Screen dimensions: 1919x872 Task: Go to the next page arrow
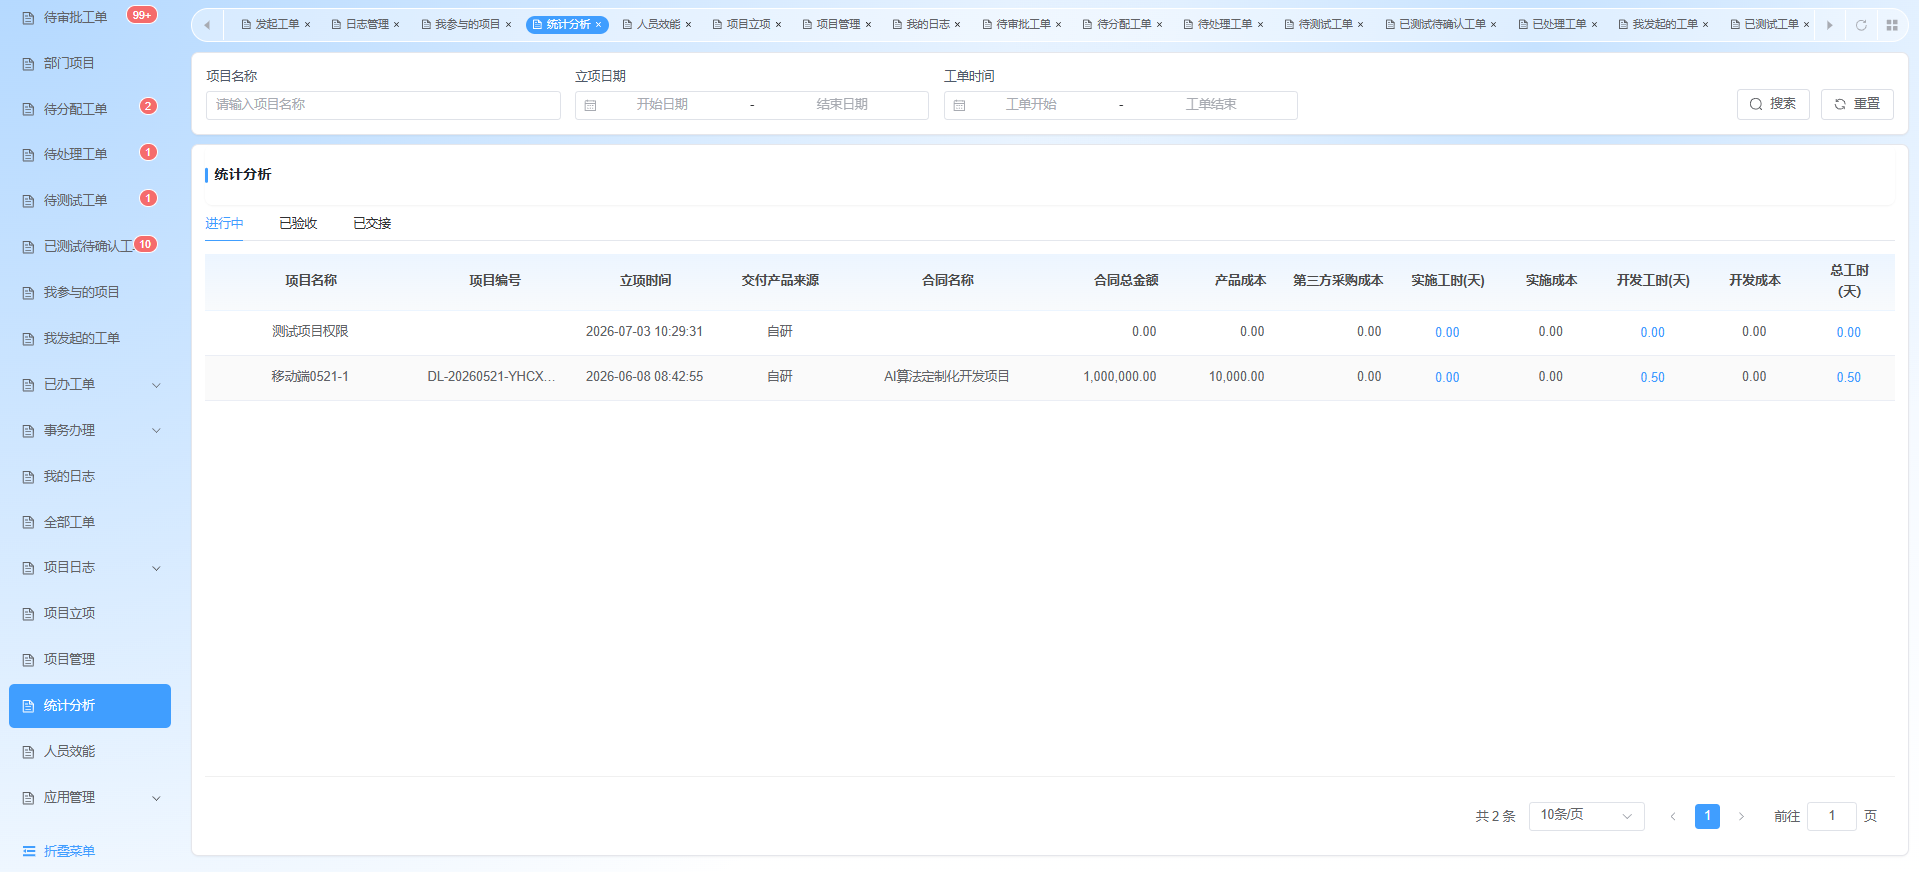[1741, 817]
